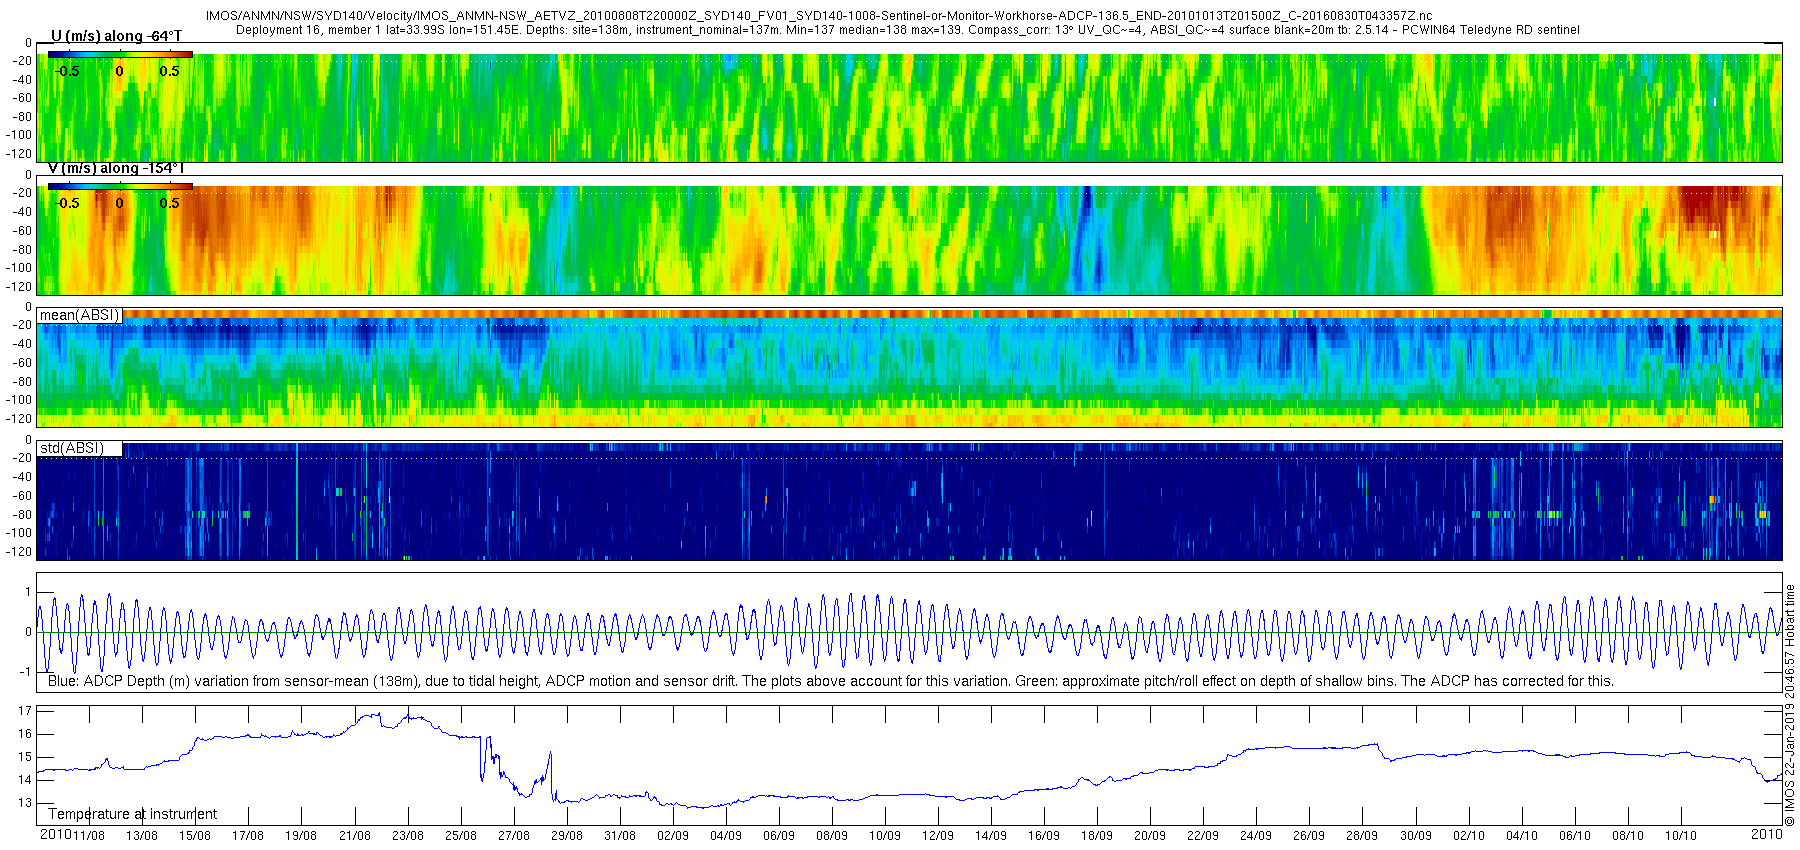The width and height of the screenshot is (1800, 850).
Task: Click the V velocity panel colorbar
Action: coord(120,186)
